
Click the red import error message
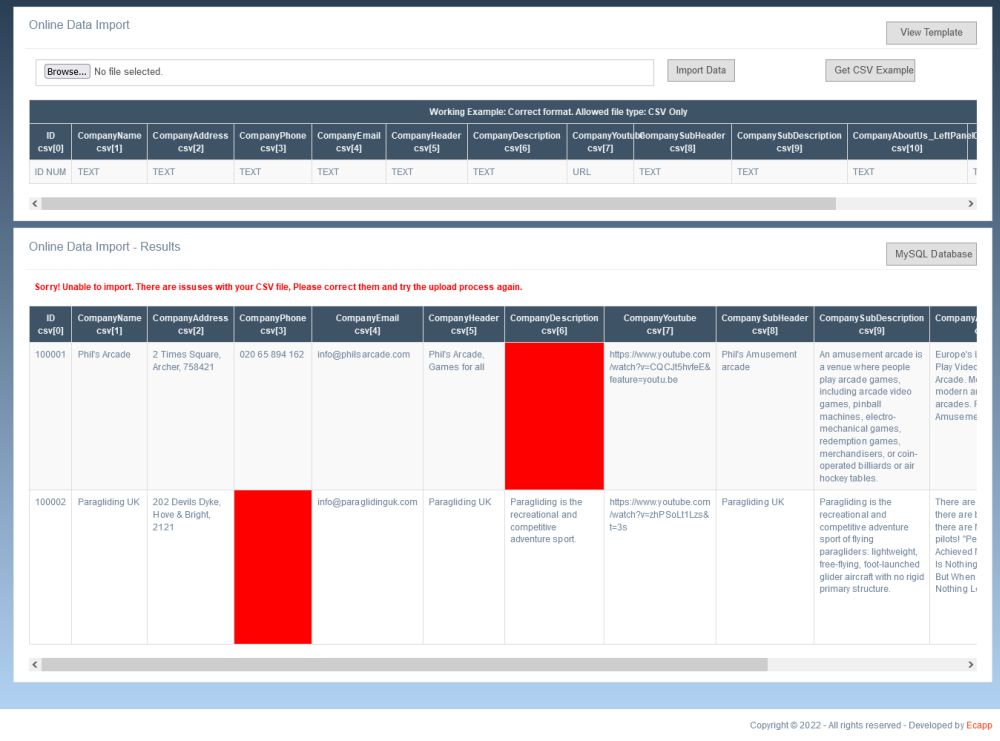278,287
